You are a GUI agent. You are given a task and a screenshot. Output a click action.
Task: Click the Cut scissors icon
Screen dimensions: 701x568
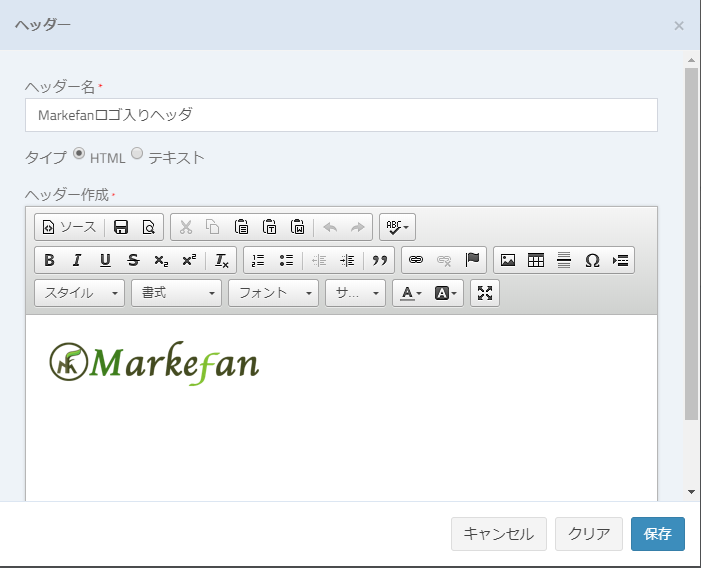point(186,227)
